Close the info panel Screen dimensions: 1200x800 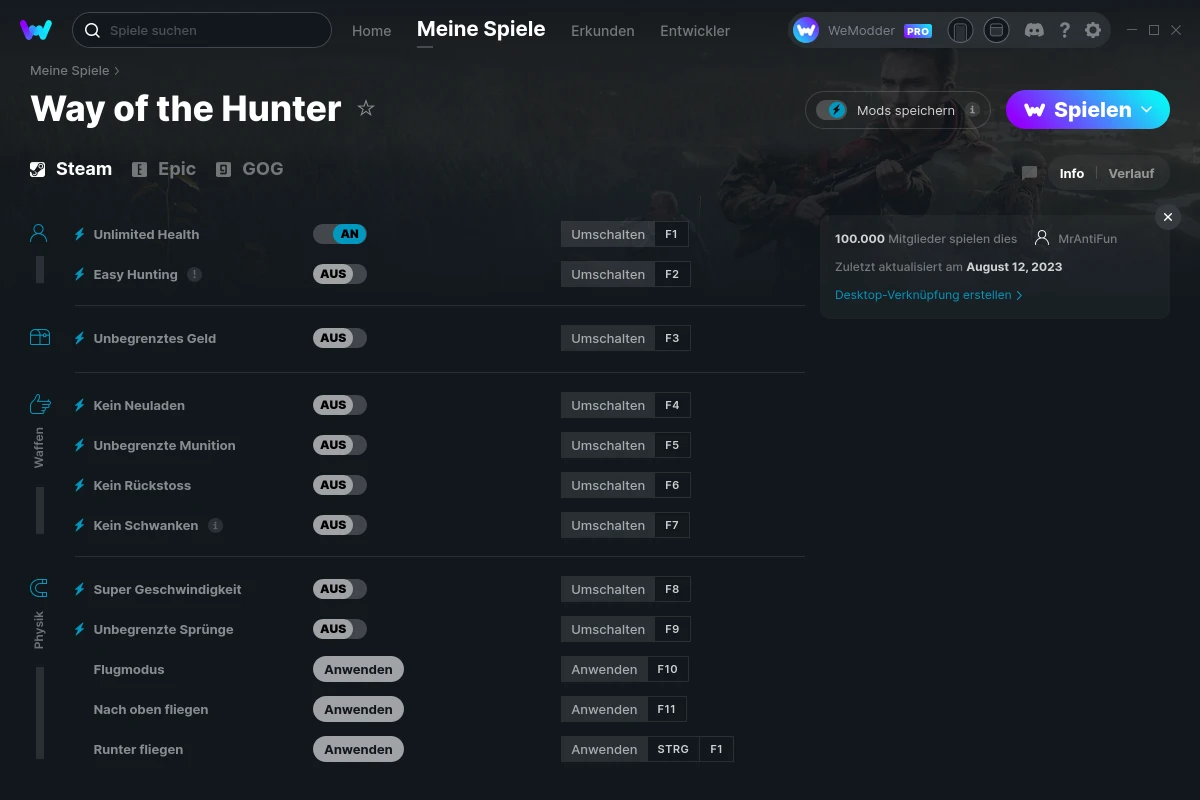[x=1167, y=217]
